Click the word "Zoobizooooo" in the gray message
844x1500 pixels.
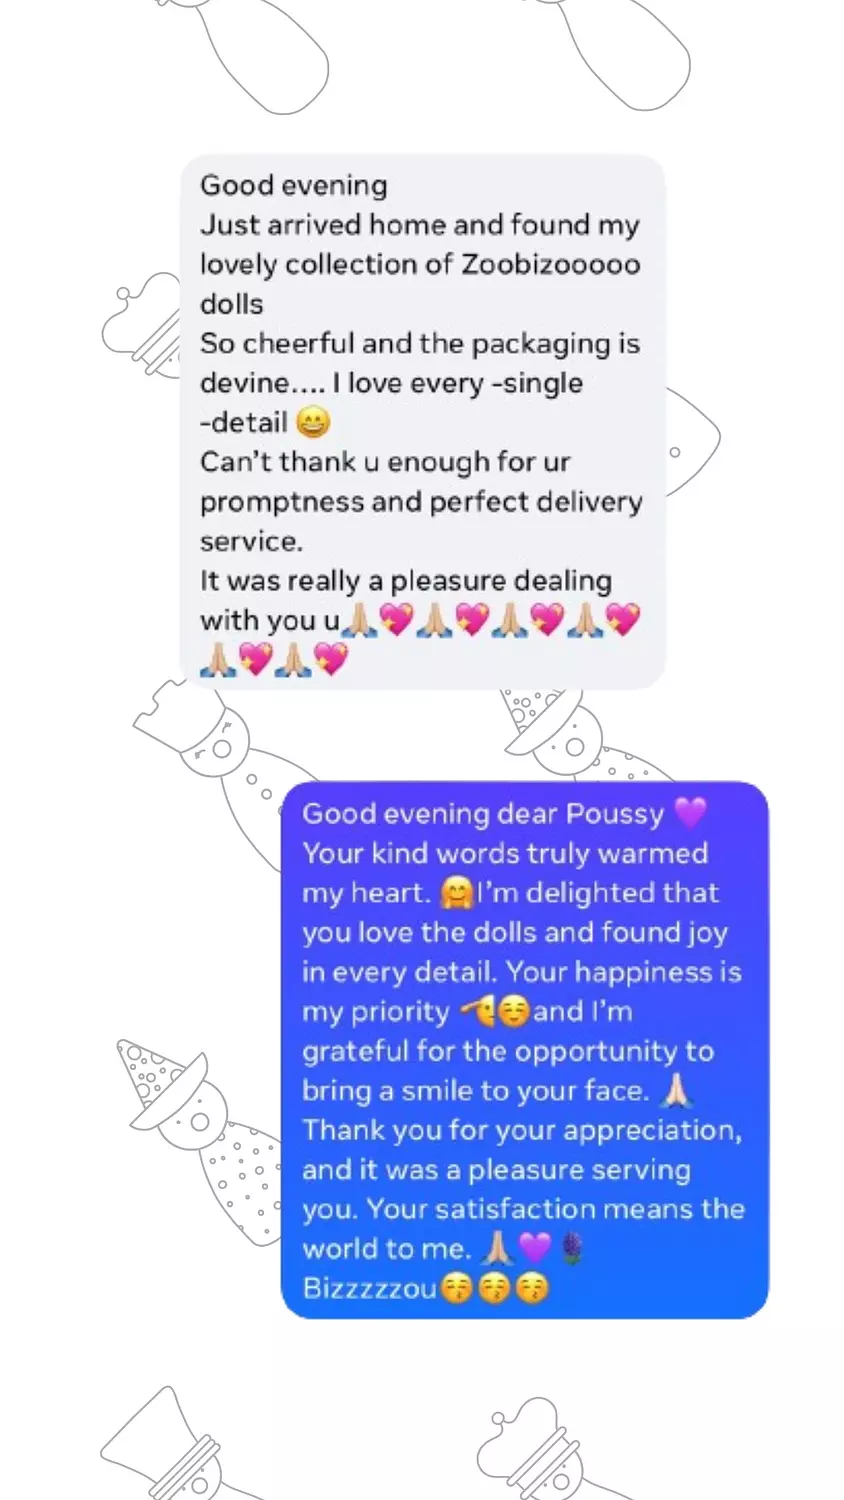coord(550,265)
